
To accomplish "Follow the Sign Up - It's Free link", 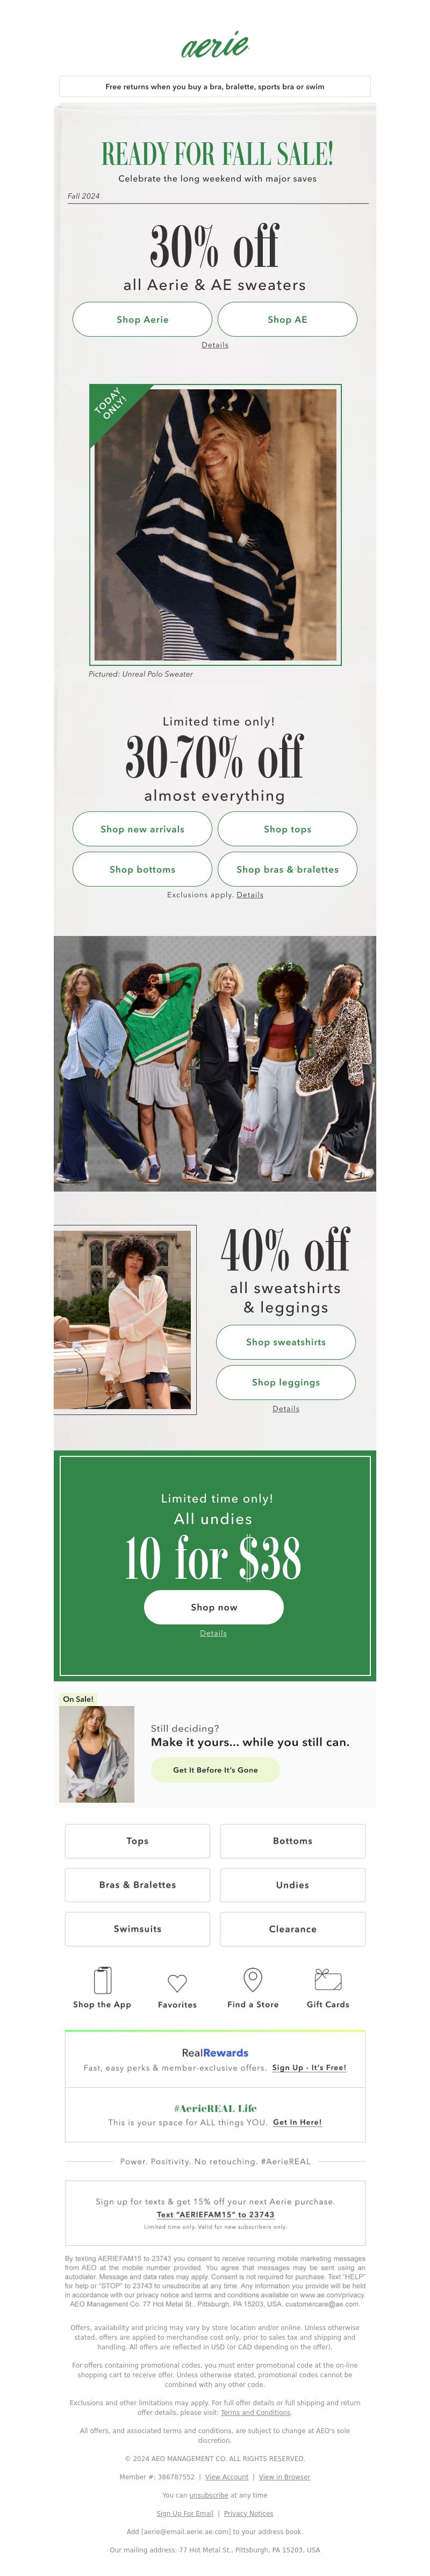I will 309,2067.
